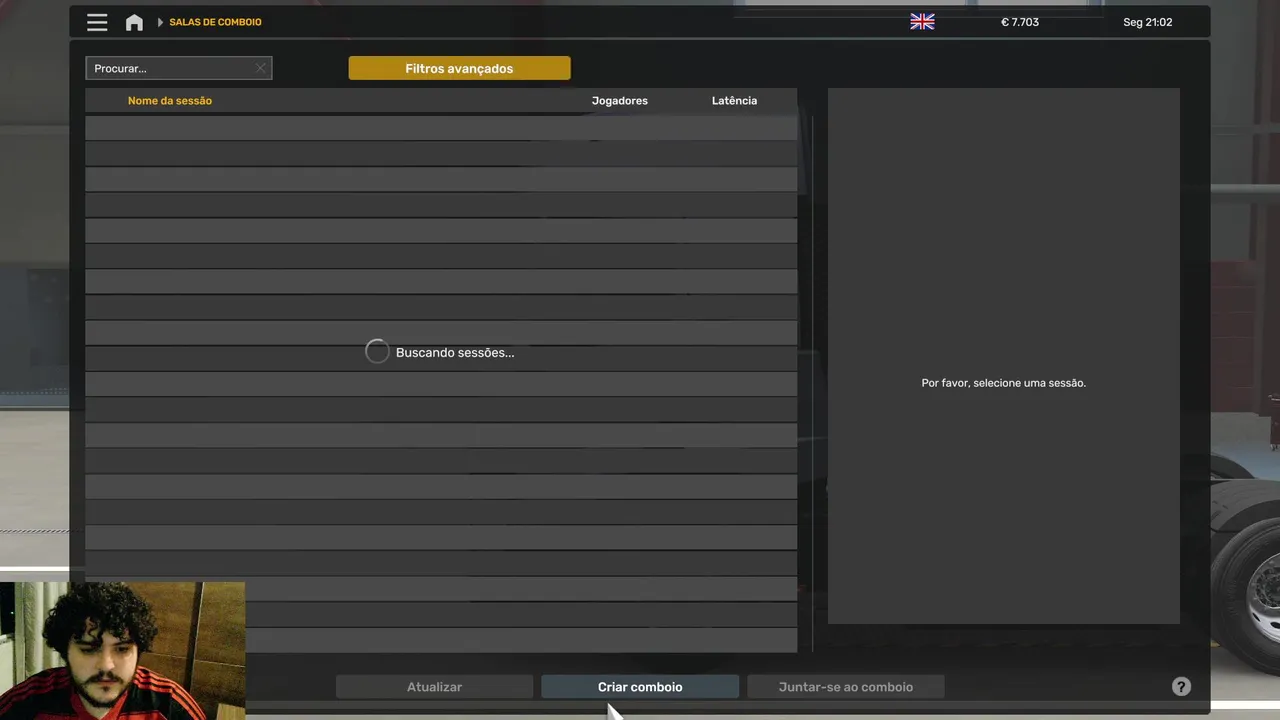Click the session list scrollbar
This screenshot has height=720, width=1280.
pyautogui.click(x=812, y=384)
